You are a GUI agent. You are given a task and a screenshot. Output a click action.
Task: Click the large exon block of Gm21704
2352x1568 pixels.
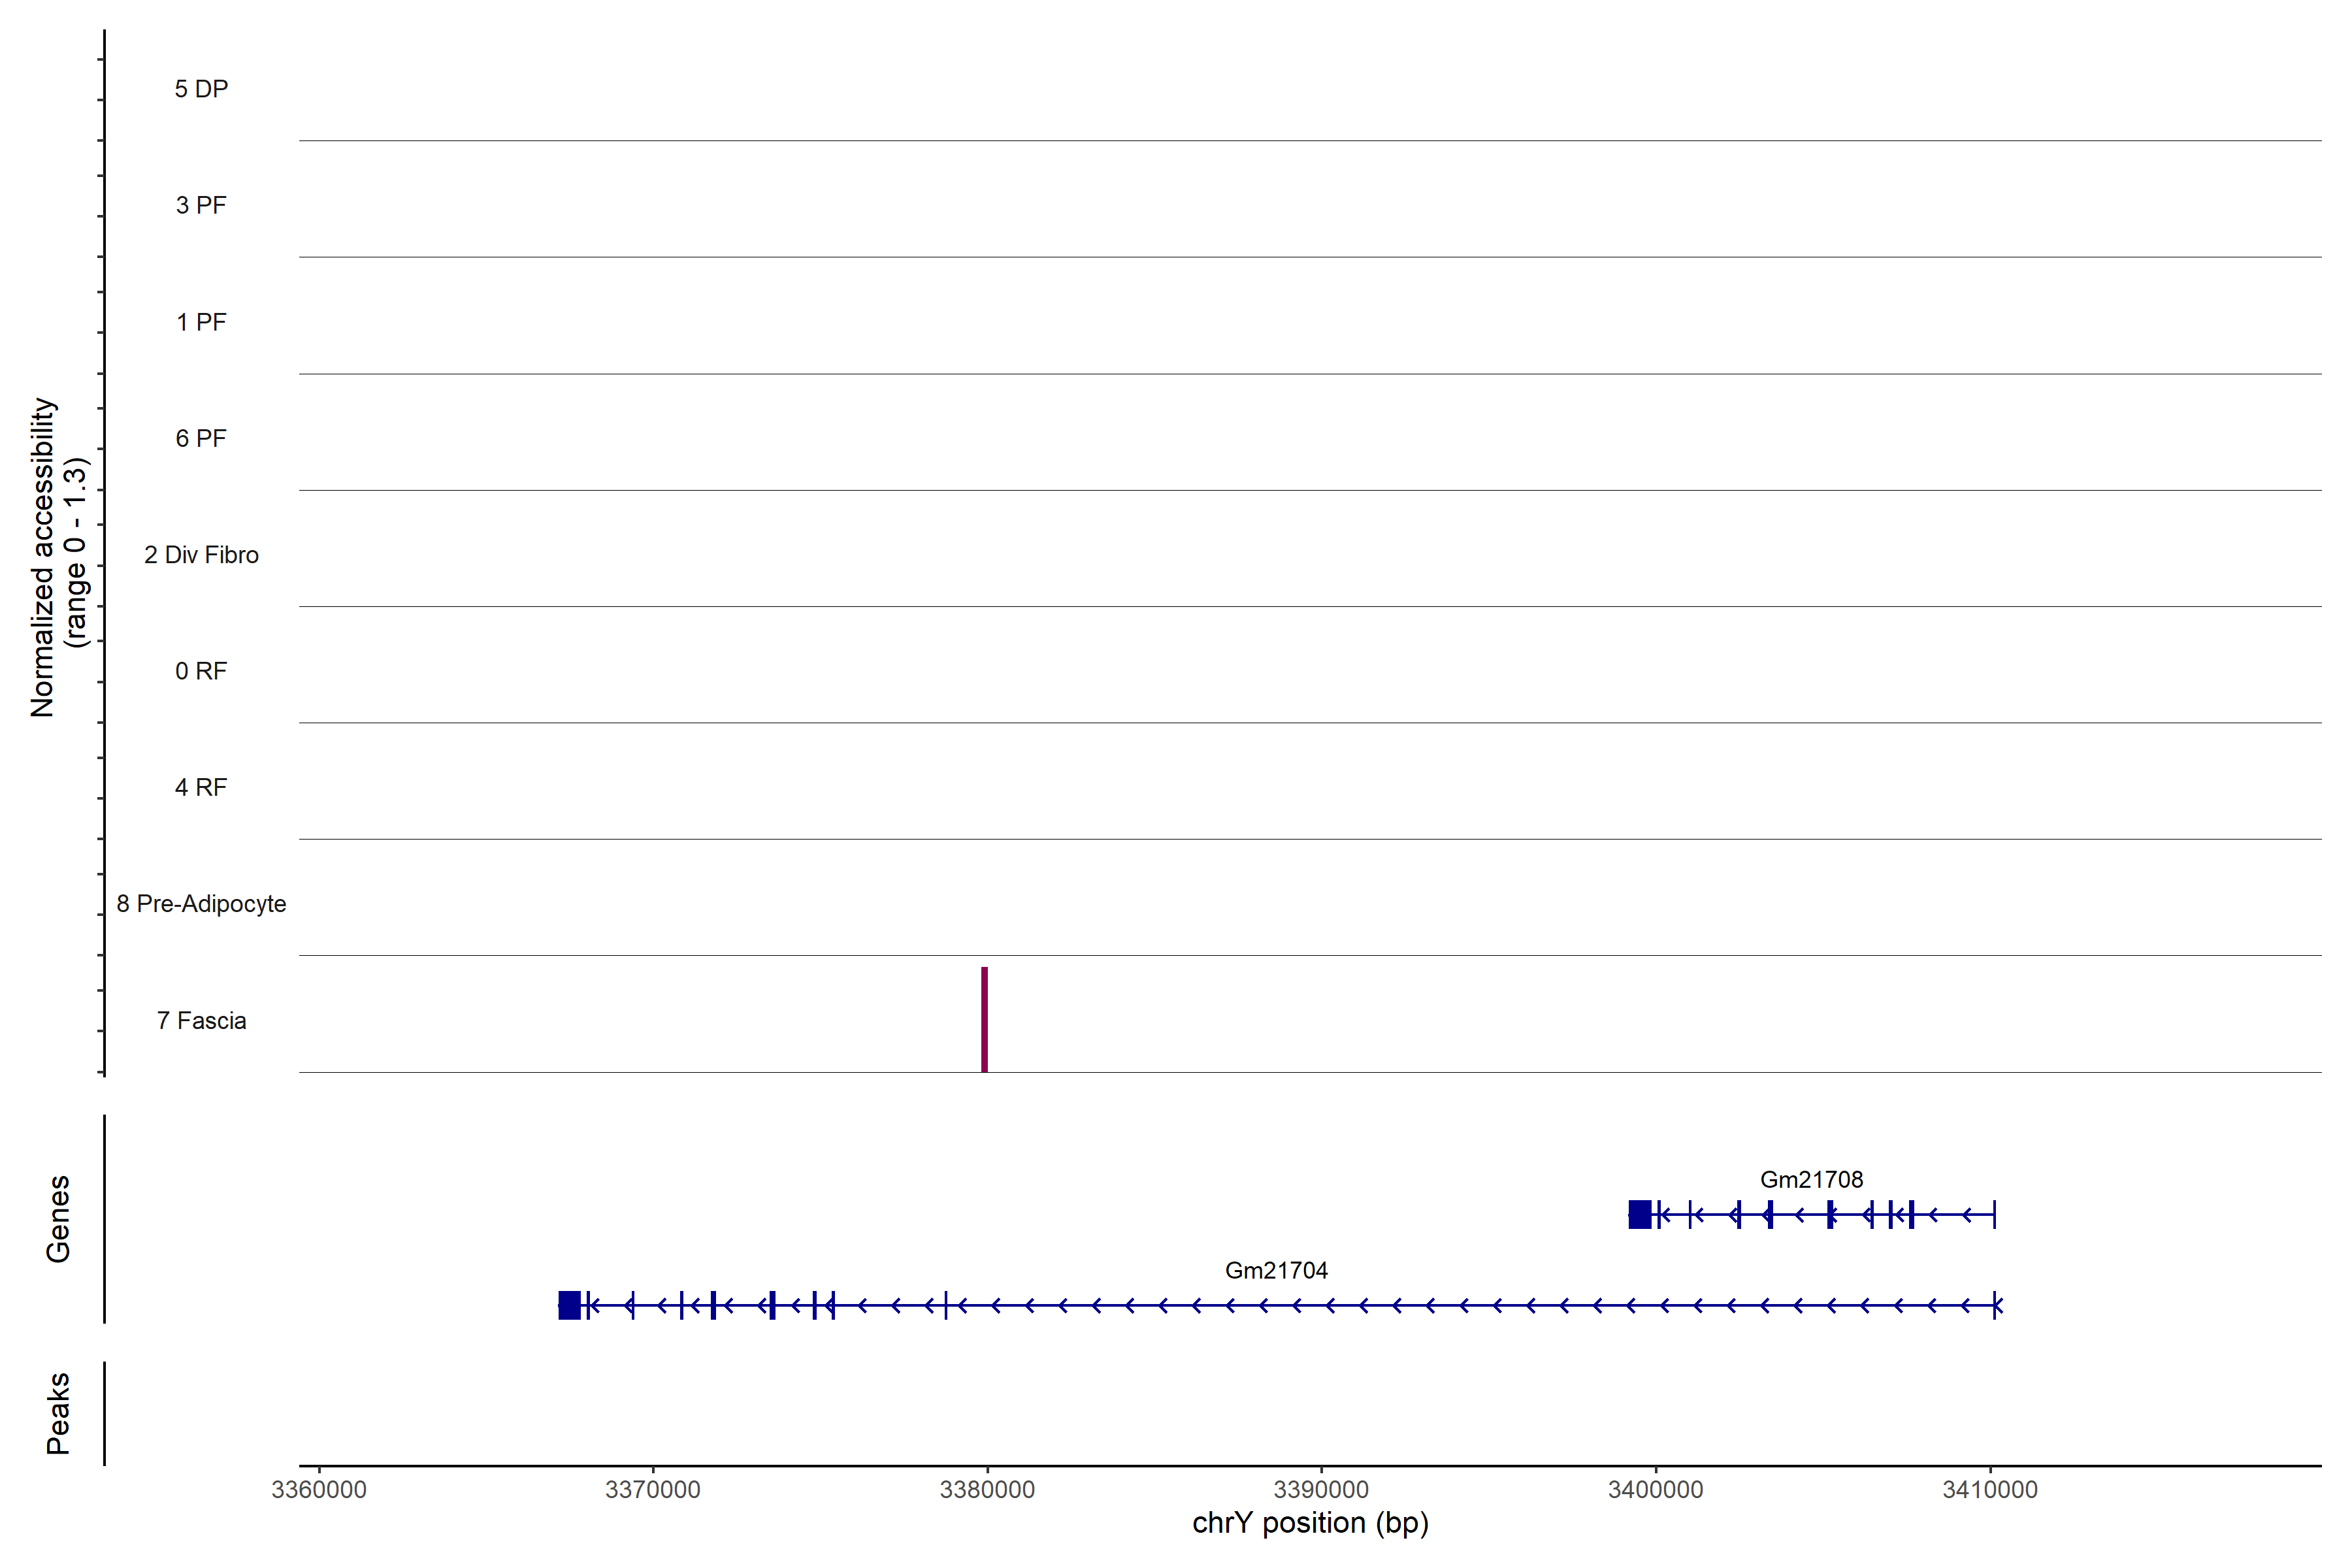point(569,1305)
